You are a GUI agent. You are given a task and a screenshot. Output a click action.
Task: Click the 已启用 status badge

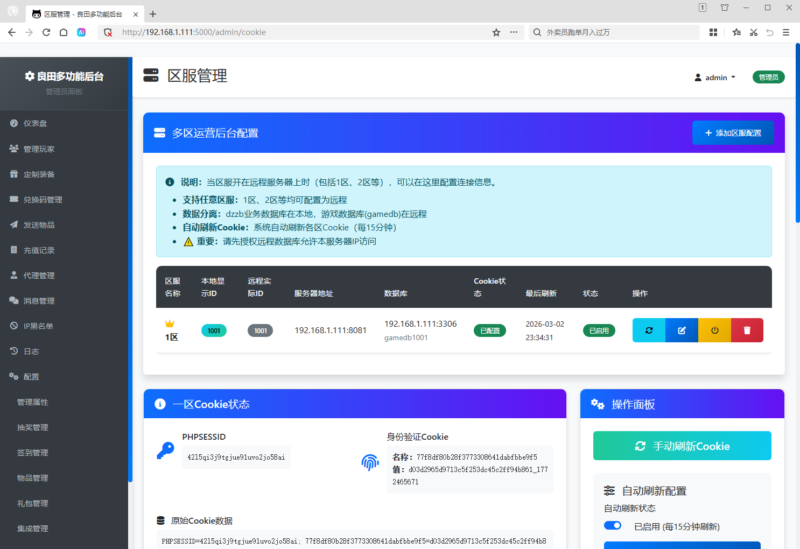pos(599,331)
